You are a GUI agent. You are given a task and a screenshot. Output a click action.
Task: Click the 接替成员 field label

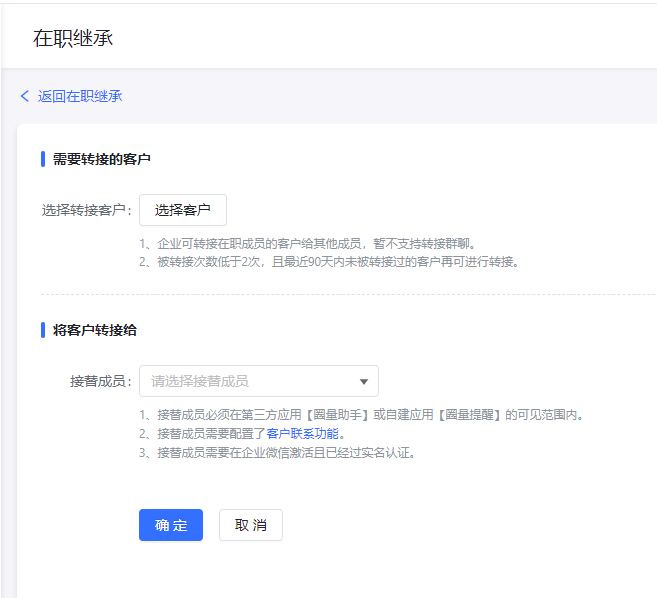point(100,381)
